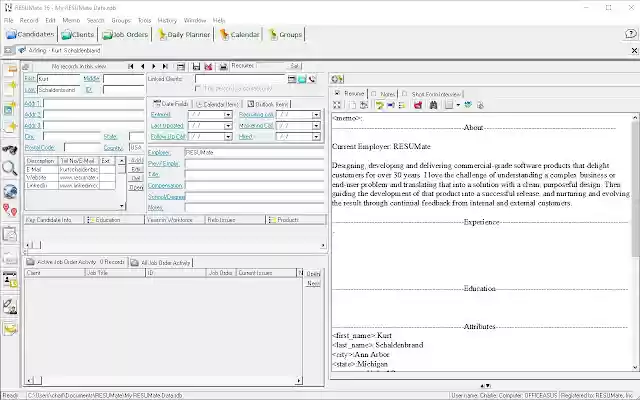Open the Job Orders module
Screen dimensions: 640x400
click(125, 35)
